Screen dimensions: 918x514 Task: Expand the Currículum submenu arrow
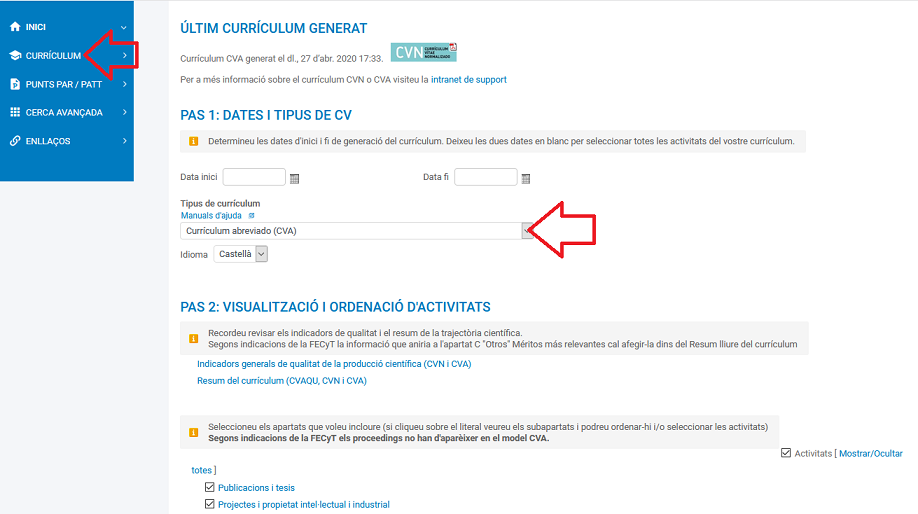(125, 55)
